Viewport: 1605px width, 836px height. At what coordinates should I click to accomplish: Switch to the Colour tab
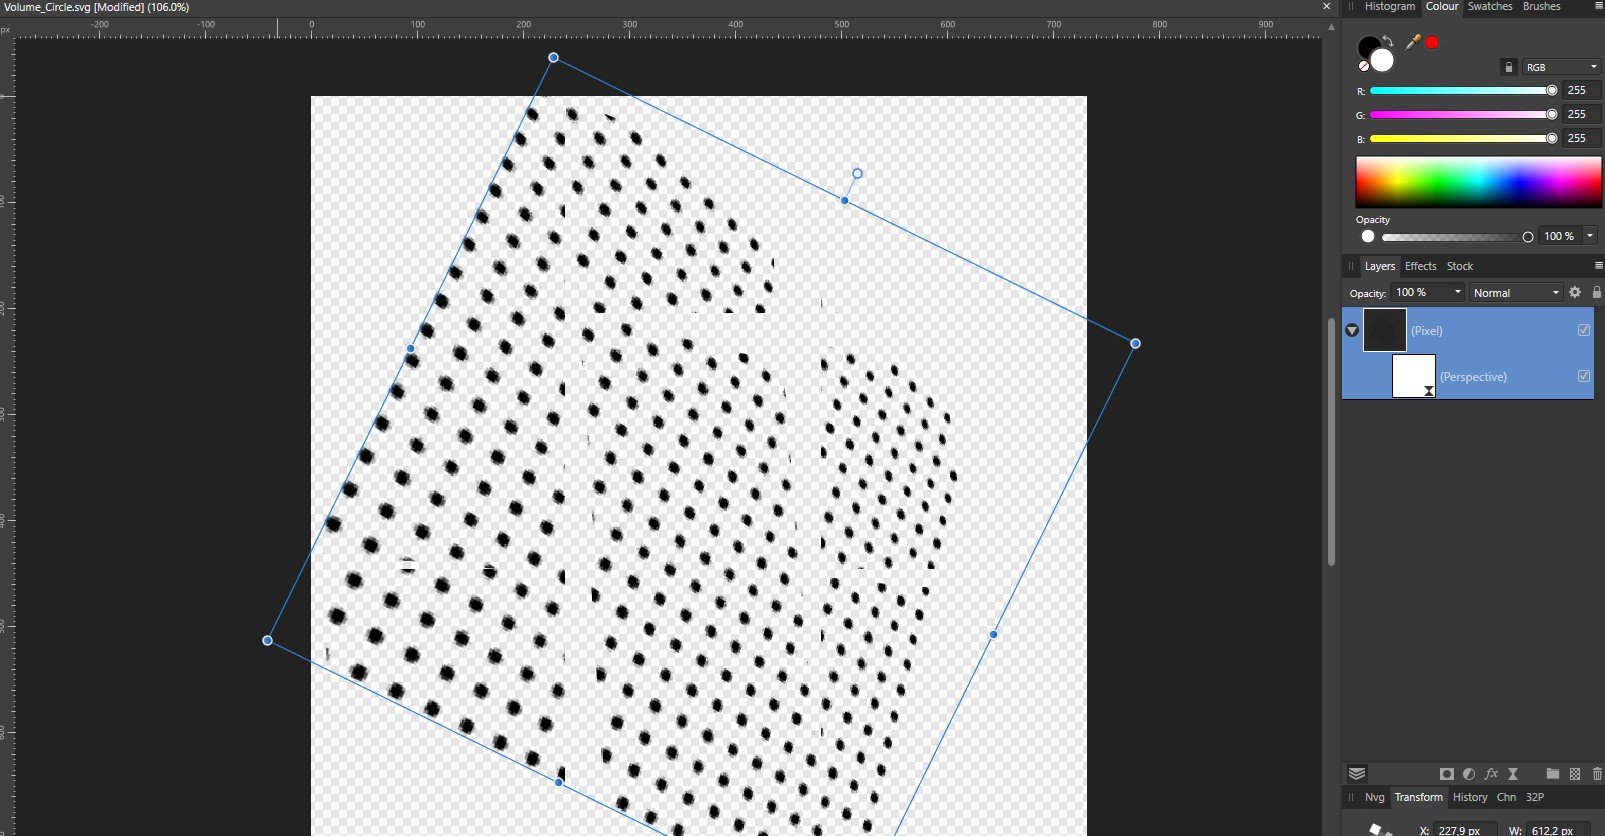coord(1442,6)
